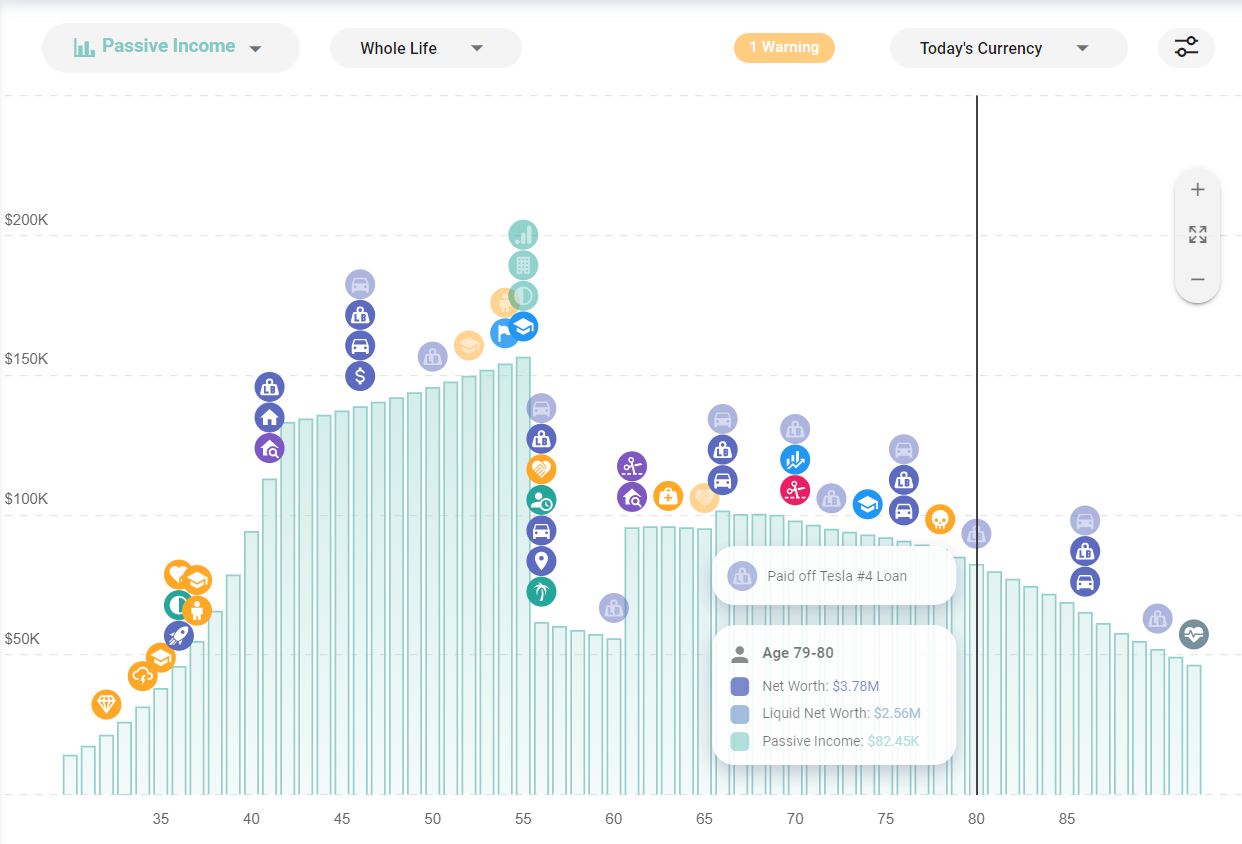Open the Today's Currency dropdown

coord(1008,47)
